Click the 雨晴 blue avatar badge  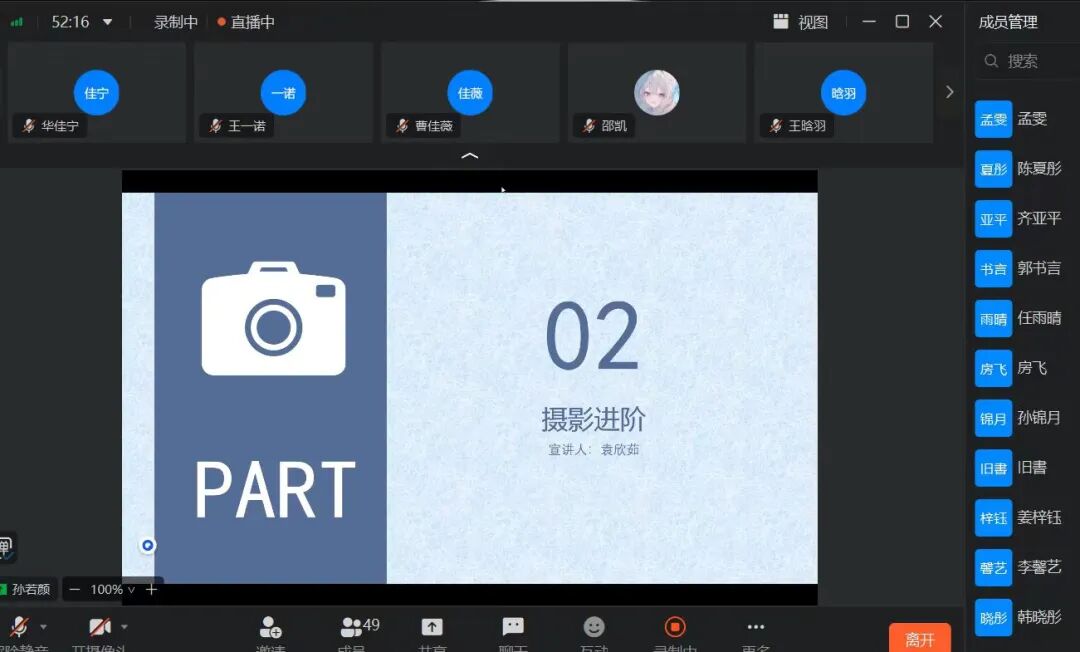993,318
